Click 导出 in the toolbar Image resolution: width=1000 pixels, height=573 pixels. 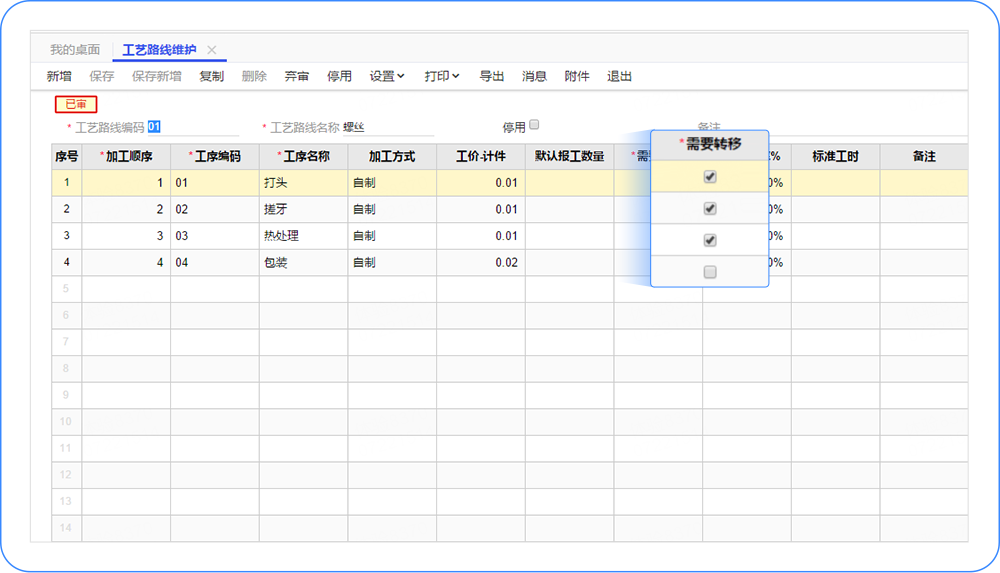point(492,77)
